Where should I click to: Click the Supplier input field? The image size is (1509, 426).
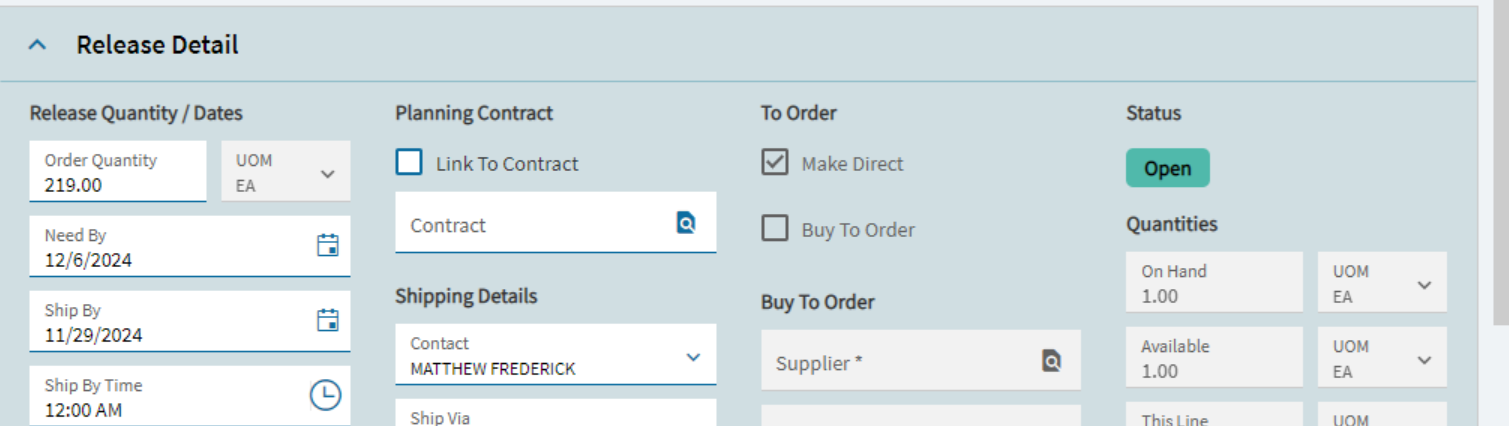(921, 360)
